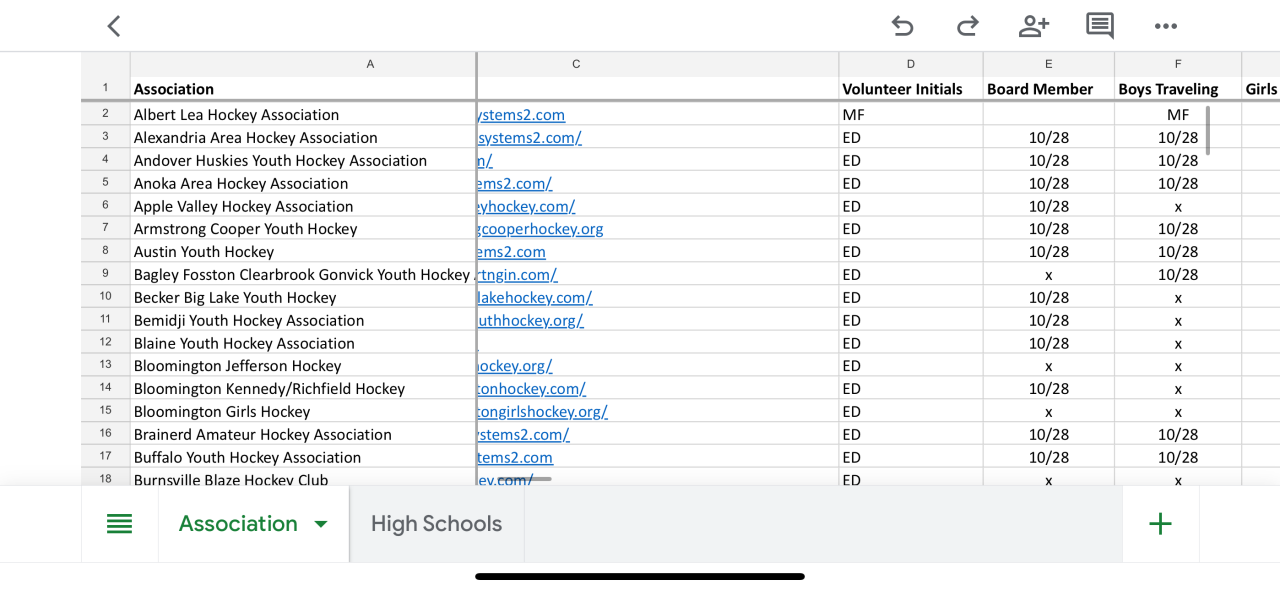Select column A header

(370, 64)
